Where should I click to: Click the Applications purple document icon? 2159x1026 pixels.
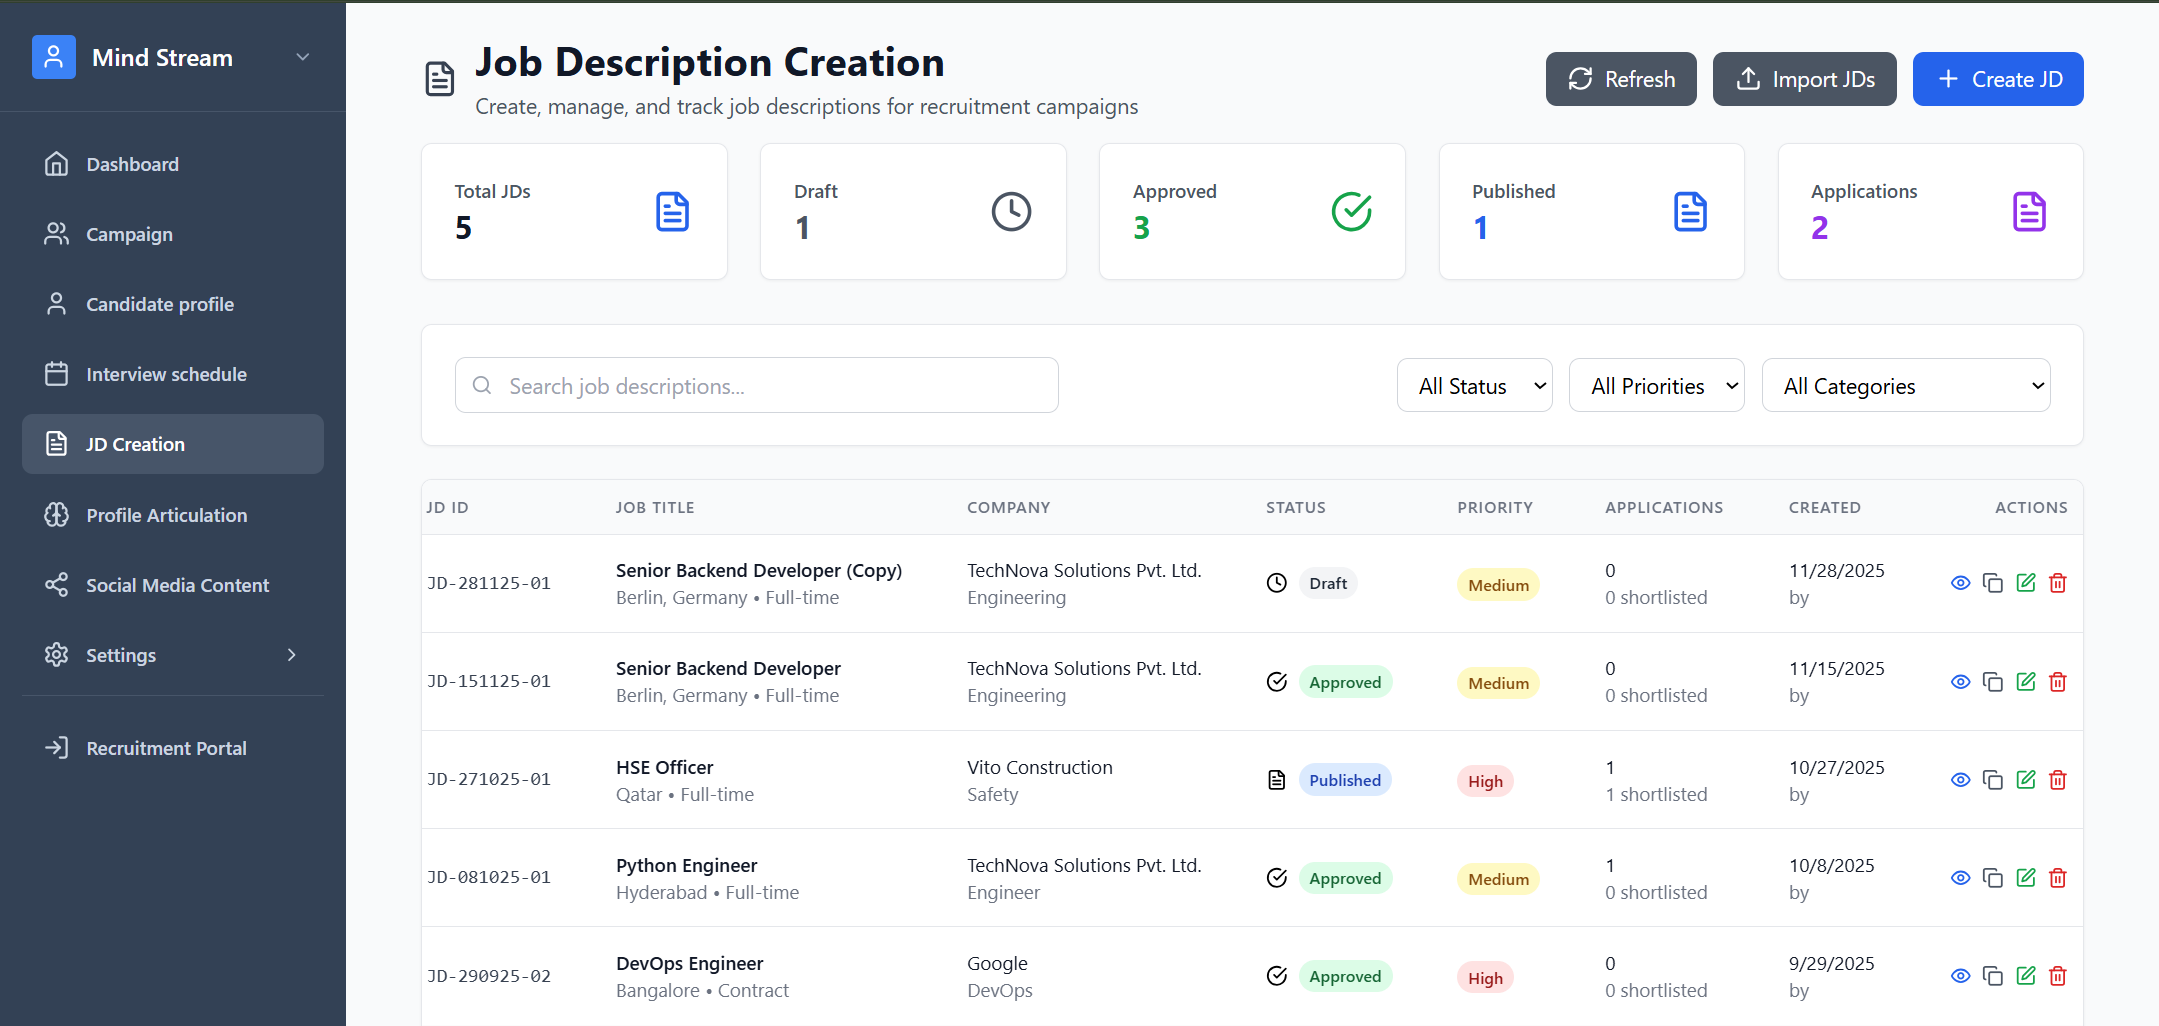pyautogui.click(x=2029, y=212)
